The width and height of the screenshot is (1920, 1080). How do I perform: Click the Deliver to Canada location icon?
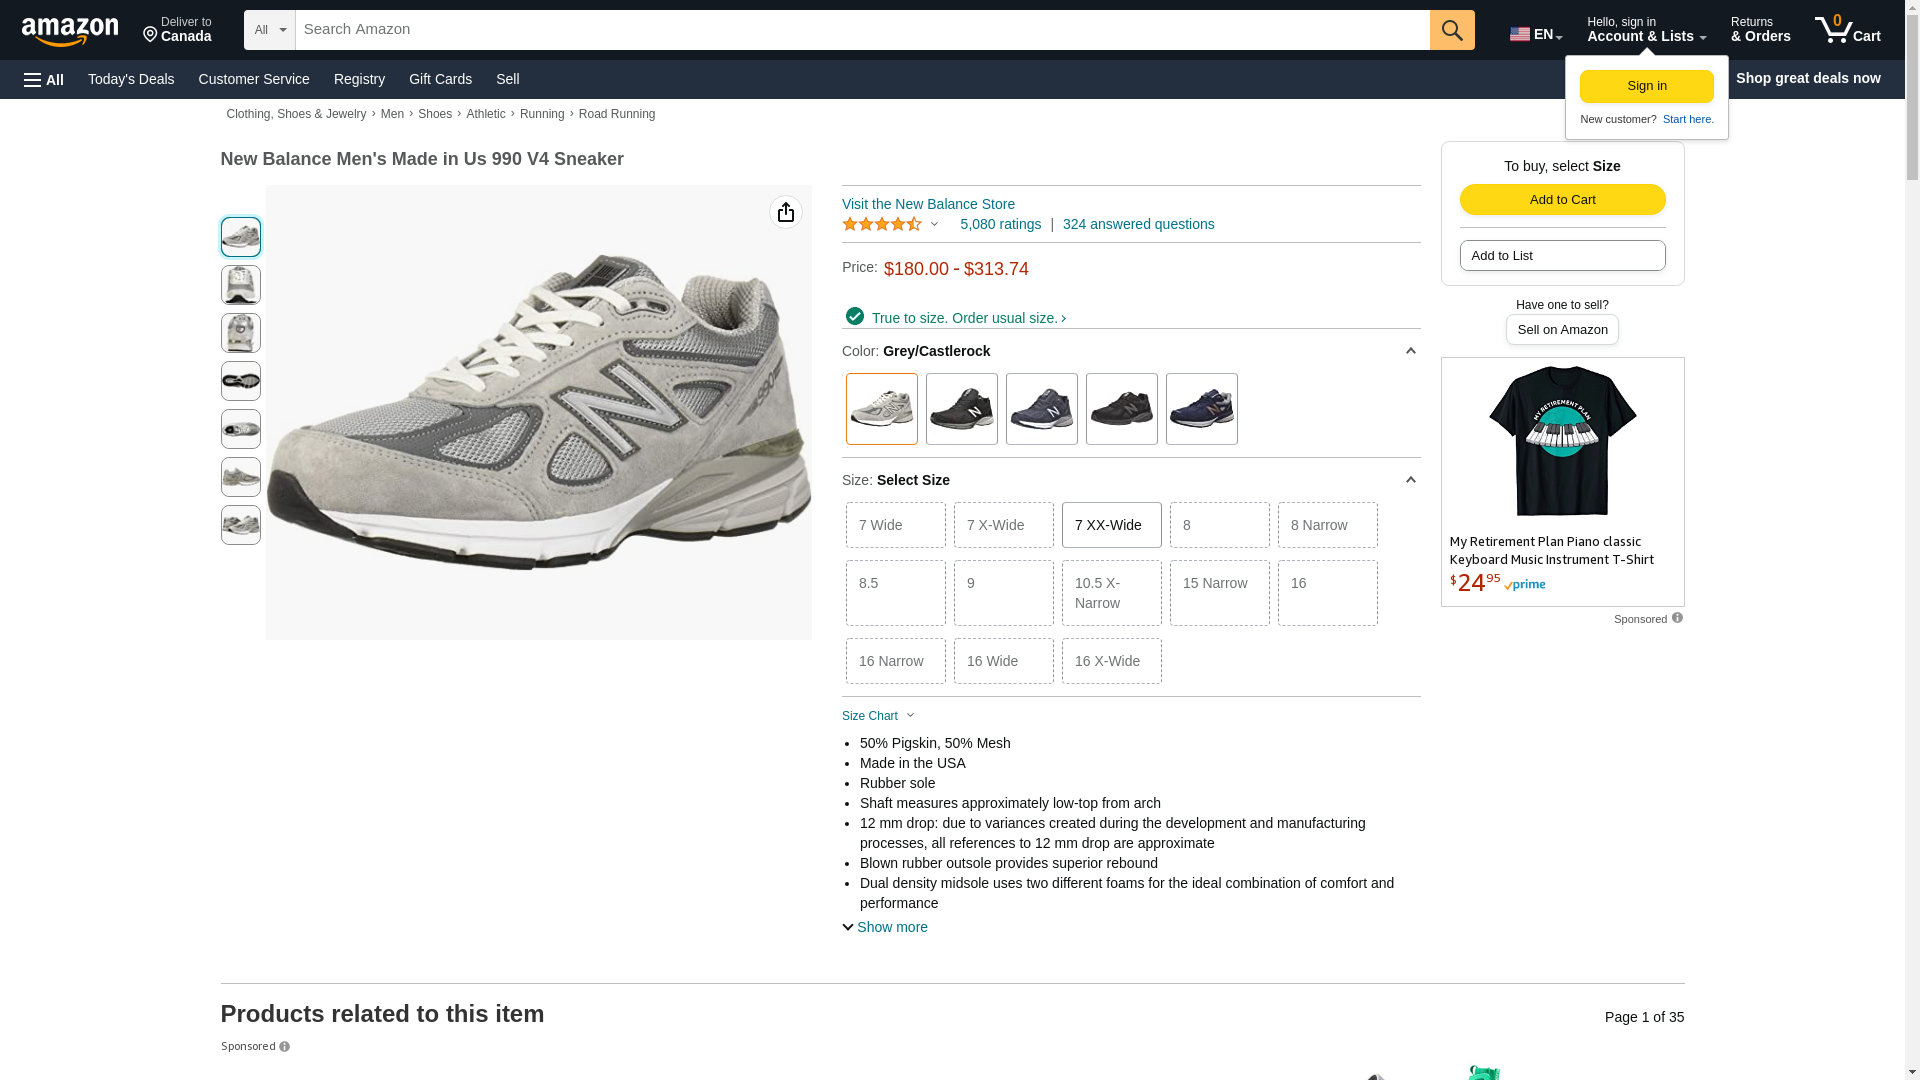[x=151, y=36]
